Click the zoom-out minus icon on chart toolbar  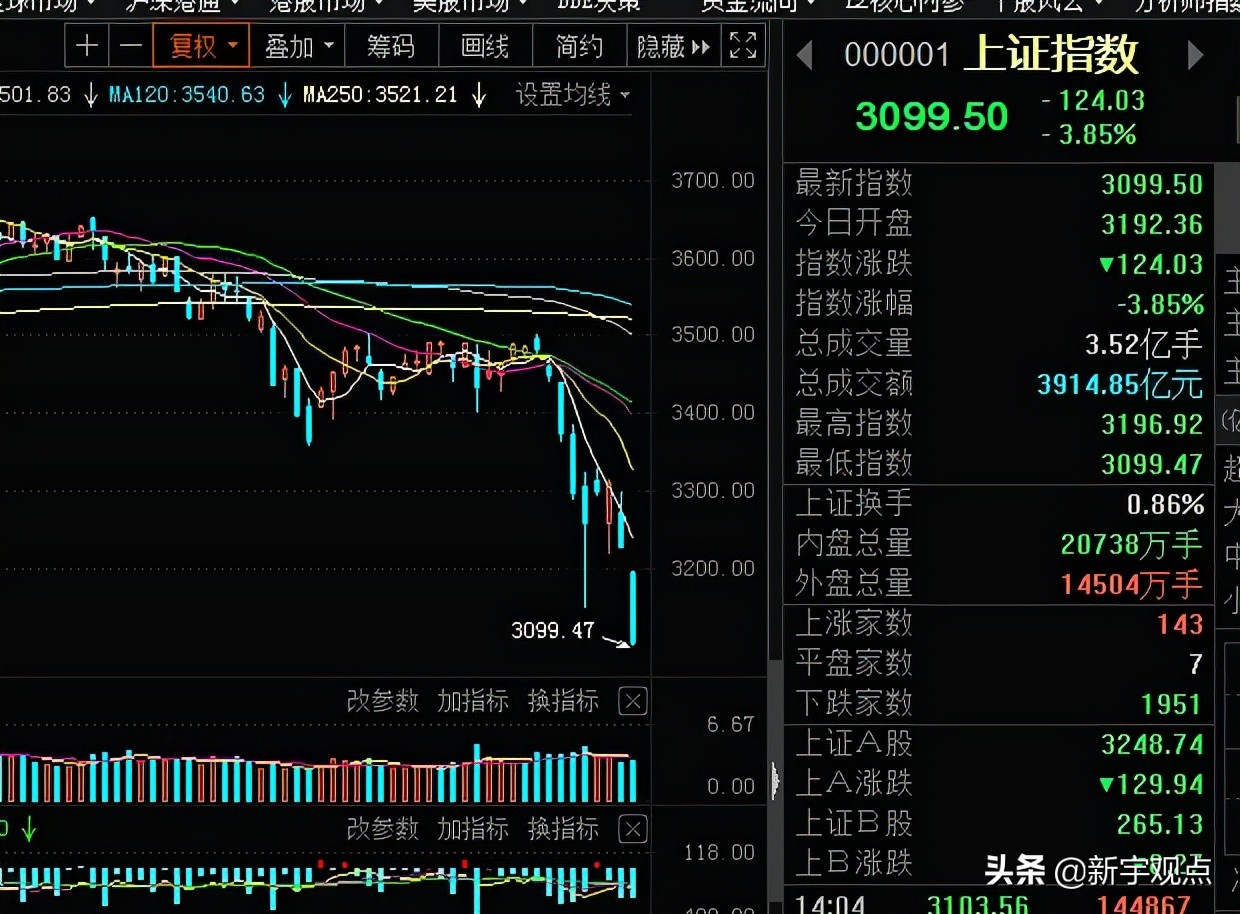point(130,46)
